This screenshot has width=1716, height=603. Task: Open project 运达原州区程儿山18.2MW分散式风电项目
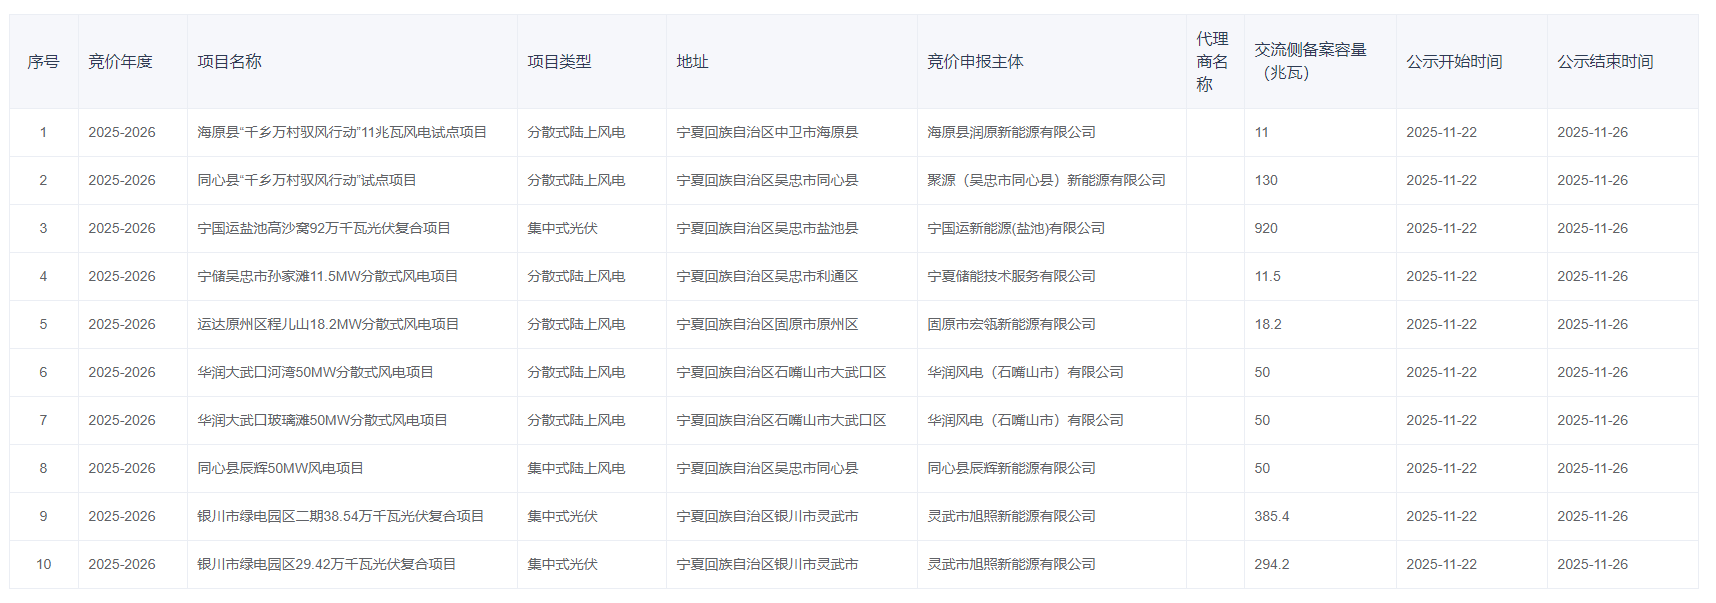tap(328, 324)
